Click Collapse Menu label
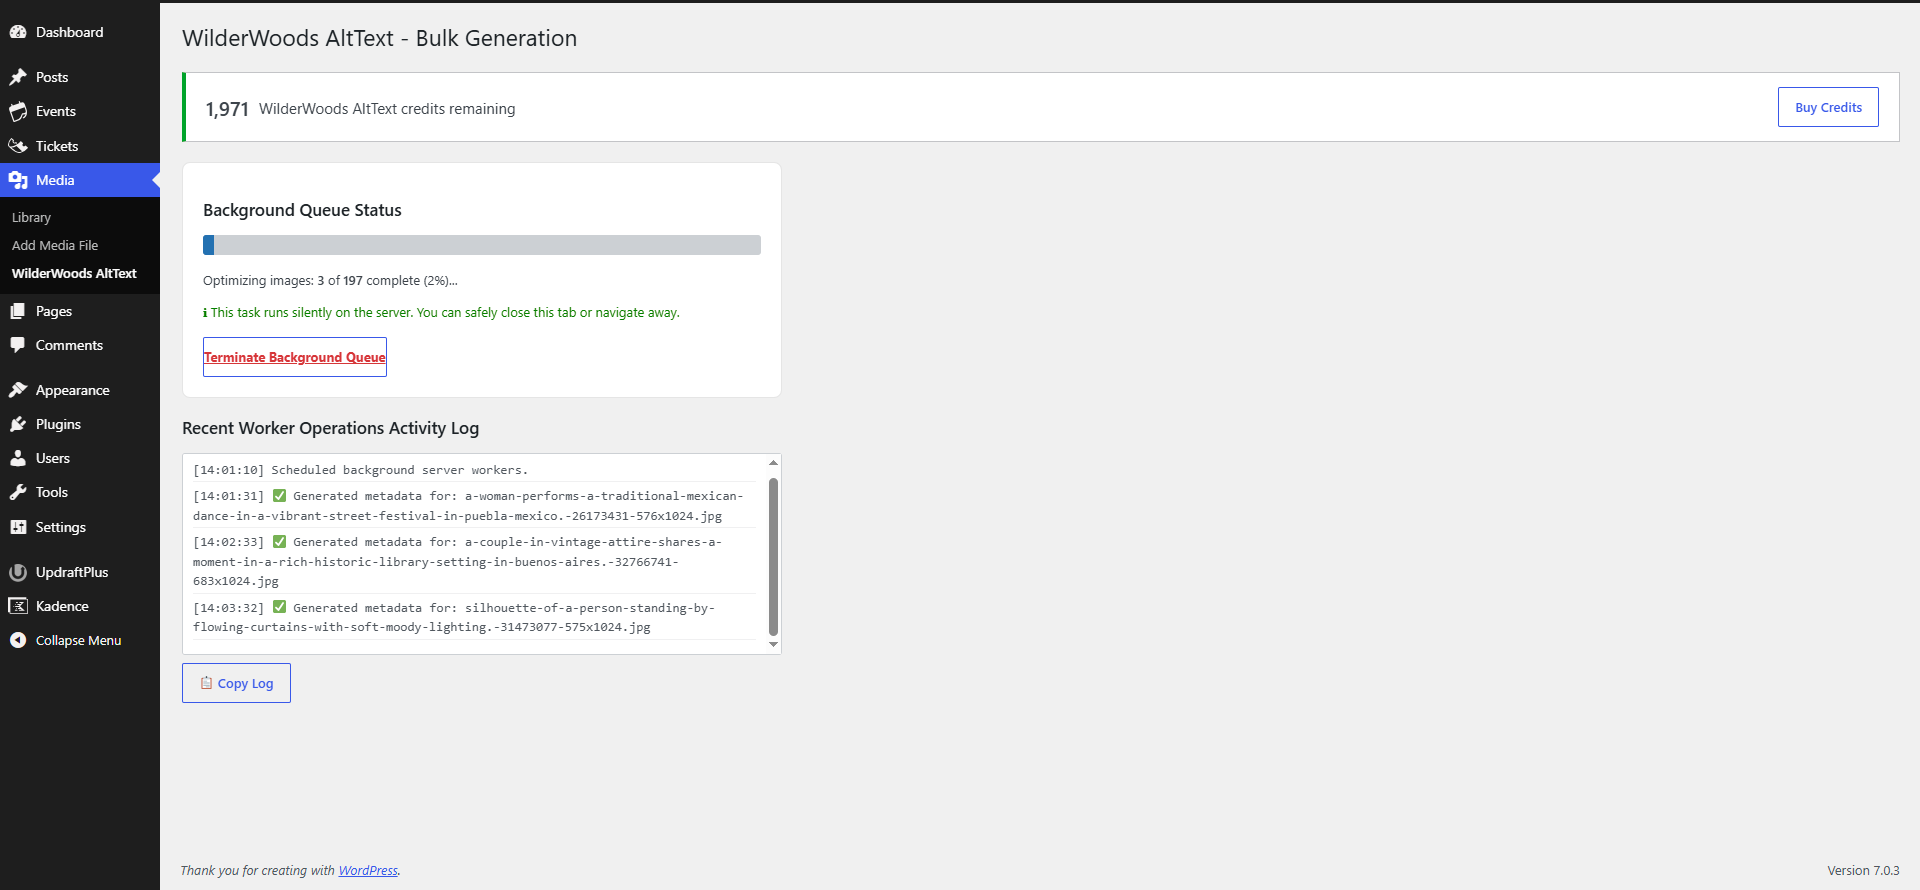This screenshot has width=1920, height=890. click(x=78, y=640)
